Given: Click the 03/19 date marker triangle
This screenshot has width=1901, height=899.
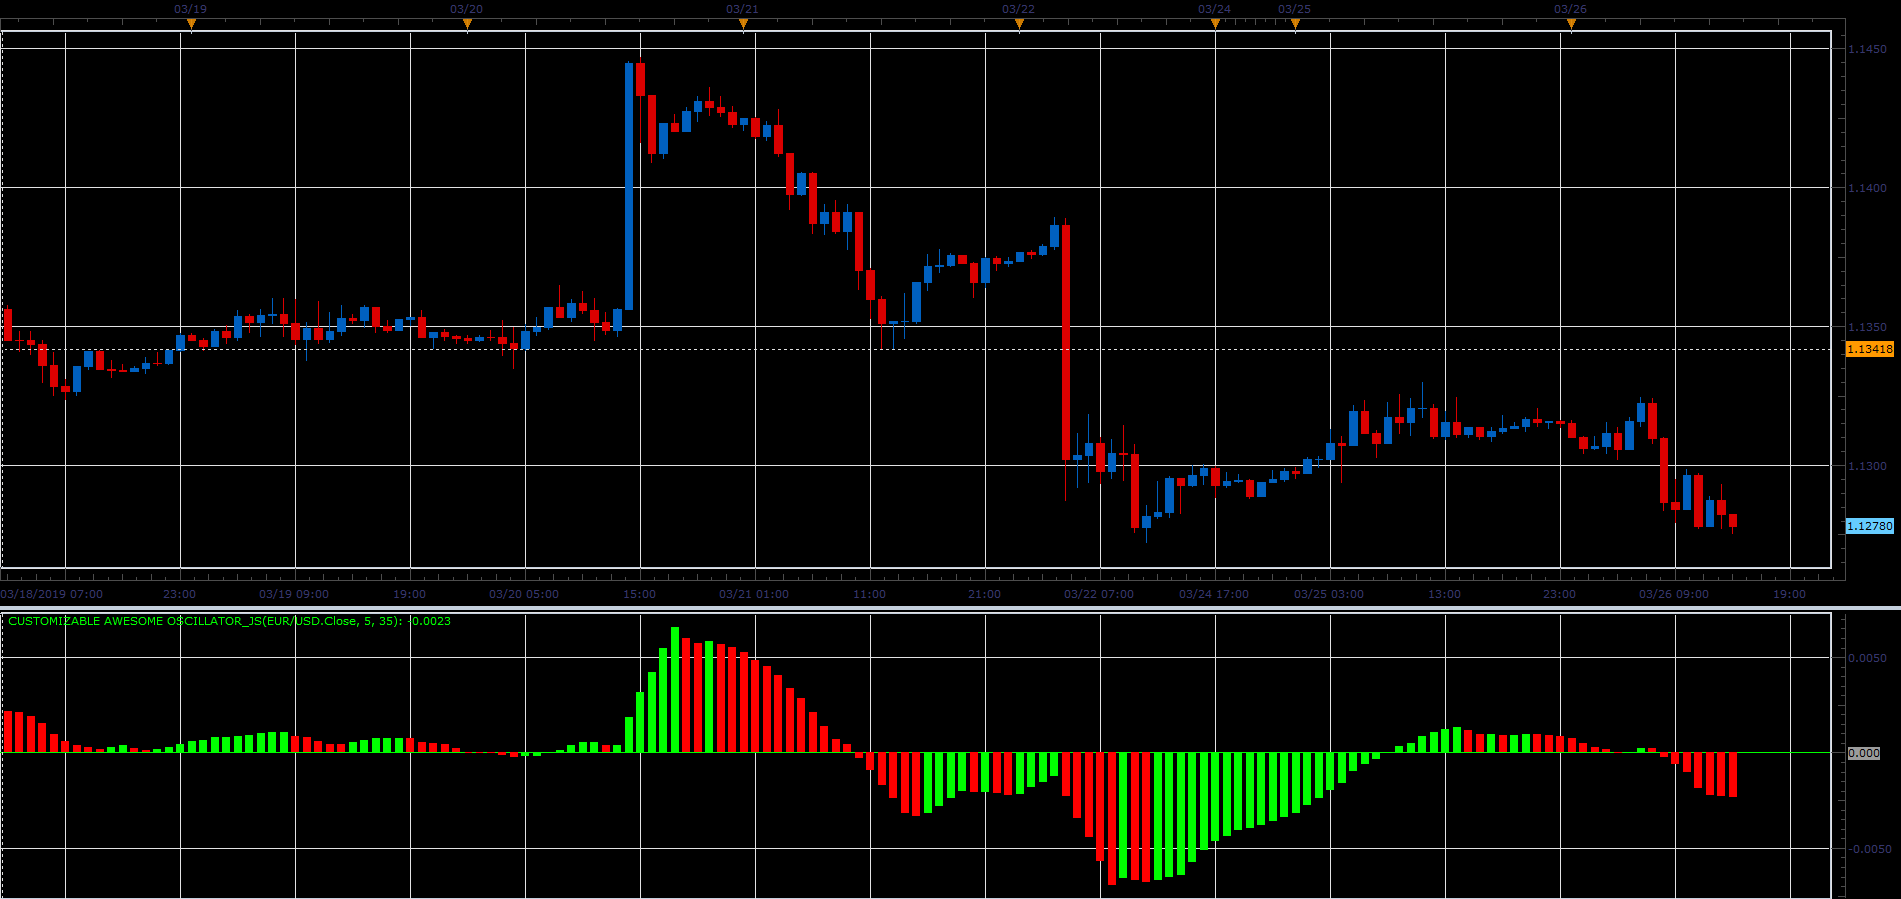Looking at the screenshot, I should (x=191, y=25).
